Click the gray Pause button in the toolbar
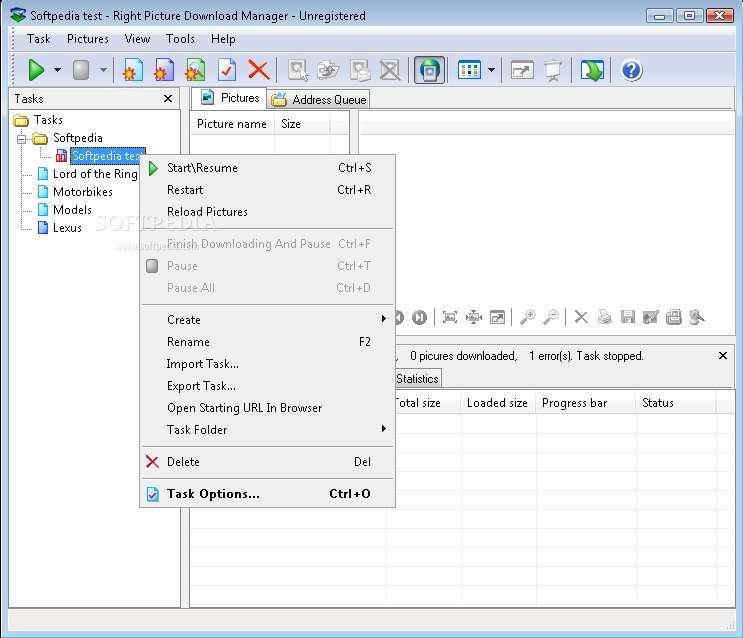 tap(81, 70)
